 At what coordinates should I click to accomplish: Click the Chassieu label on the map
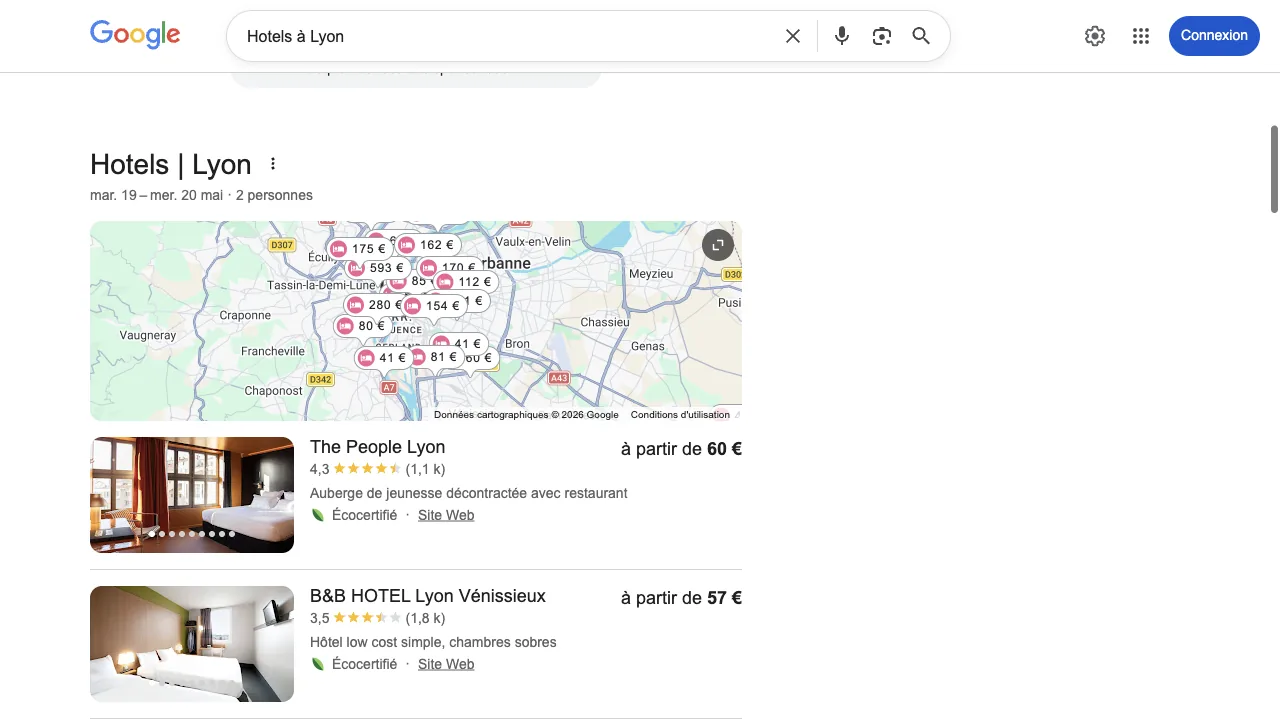tap(605, 322)
